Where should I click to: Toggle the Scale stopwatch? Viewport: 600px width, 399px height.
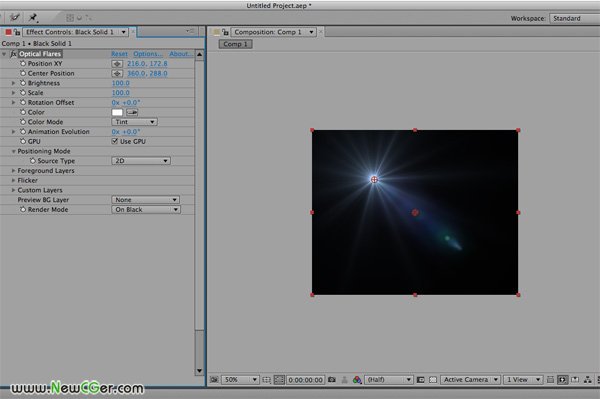[23, 93]
